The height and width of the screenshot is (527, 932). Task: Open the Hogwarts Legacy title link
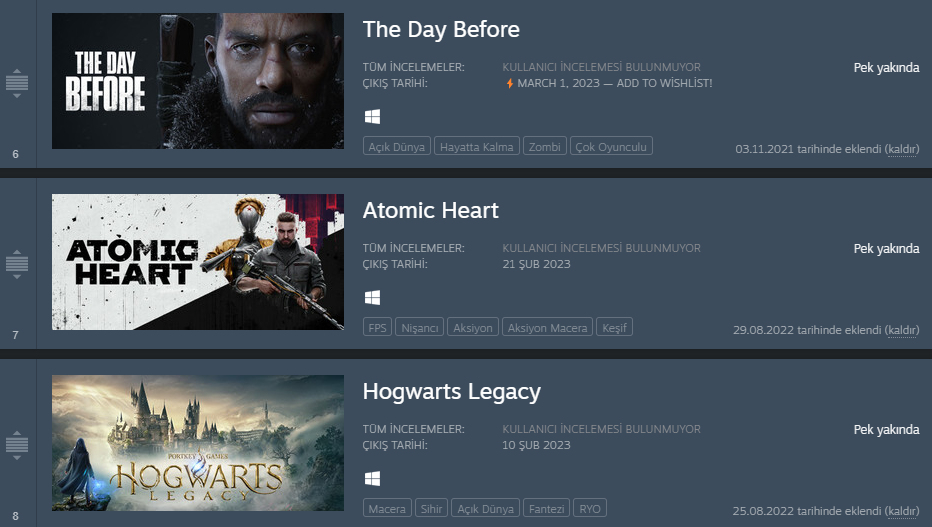[x=452, y=392]
